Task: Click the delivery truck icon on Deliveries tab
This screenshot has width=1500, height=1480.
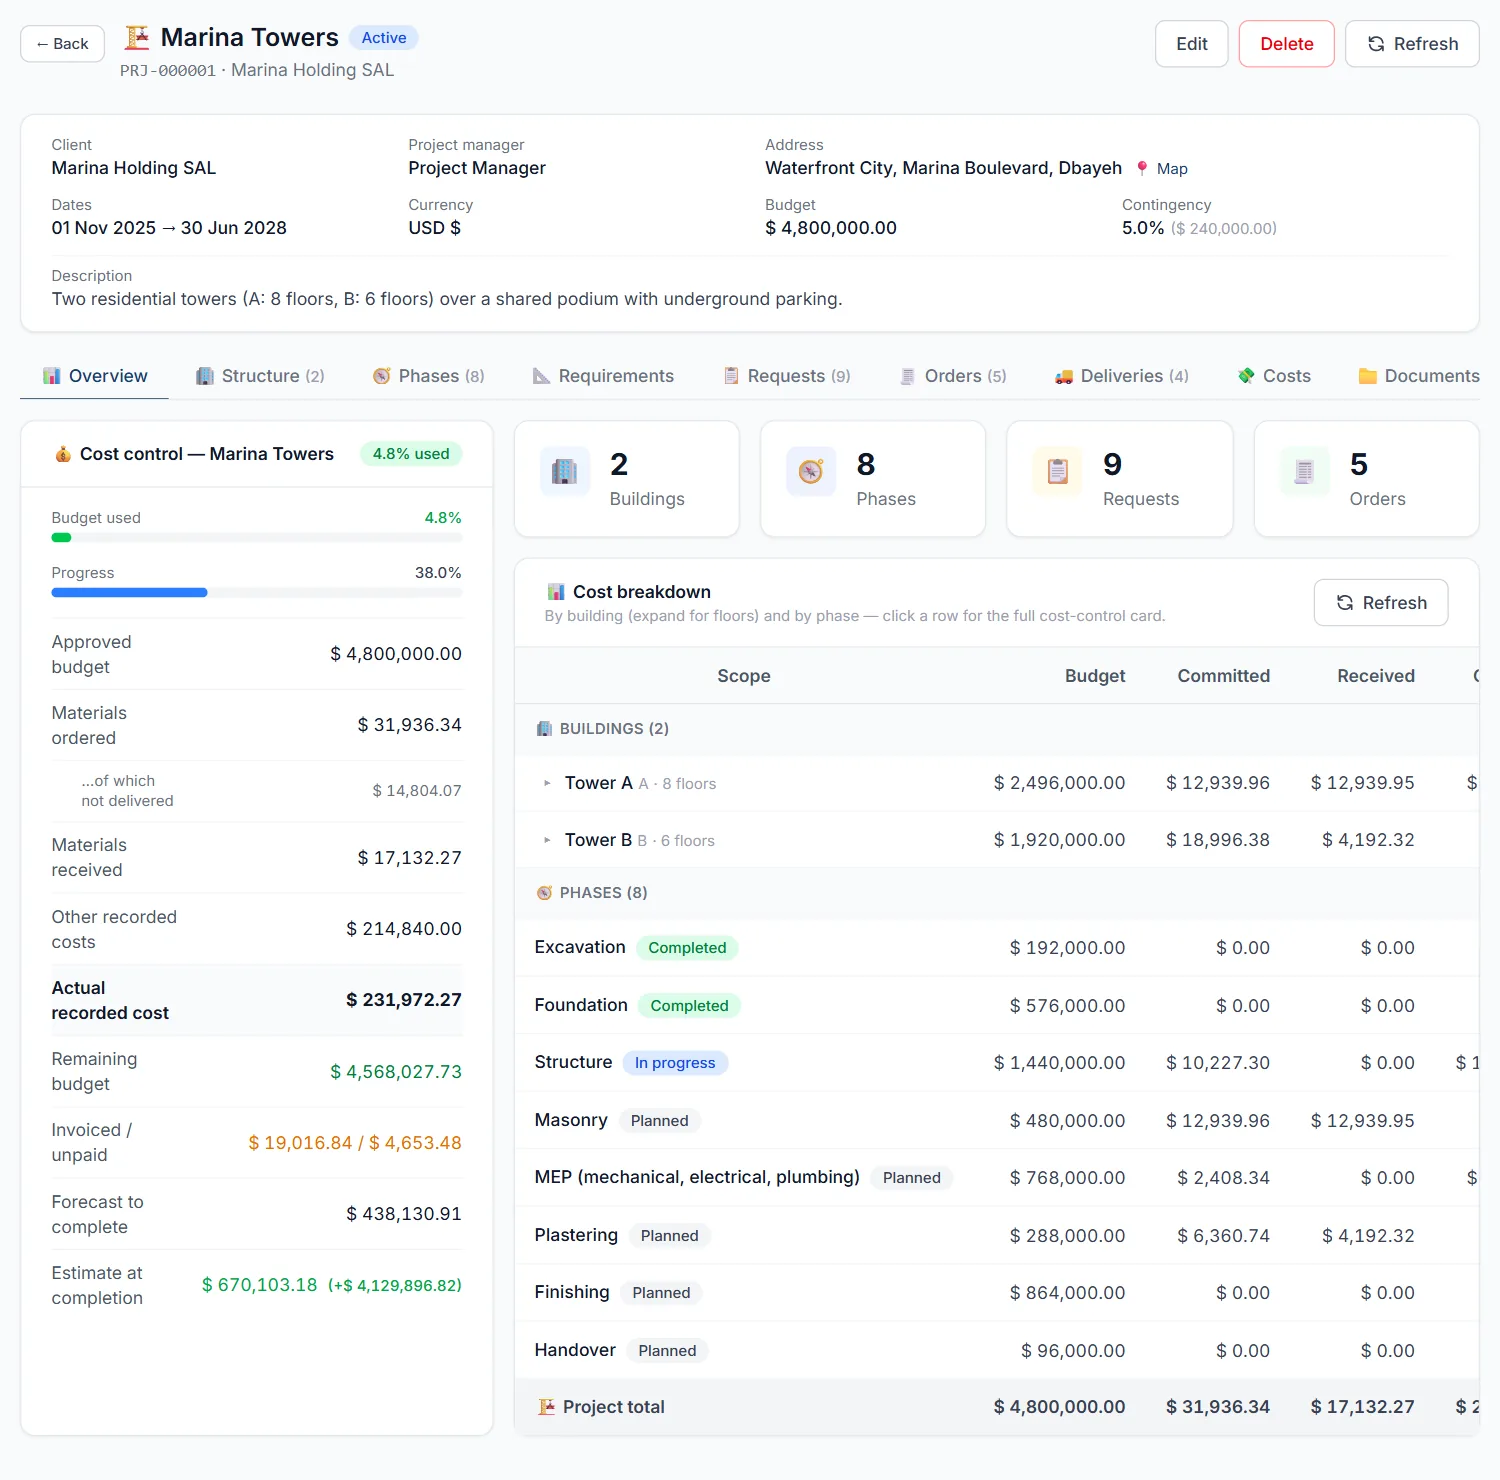Action: pyautogui.click(x=1064, y=376)
